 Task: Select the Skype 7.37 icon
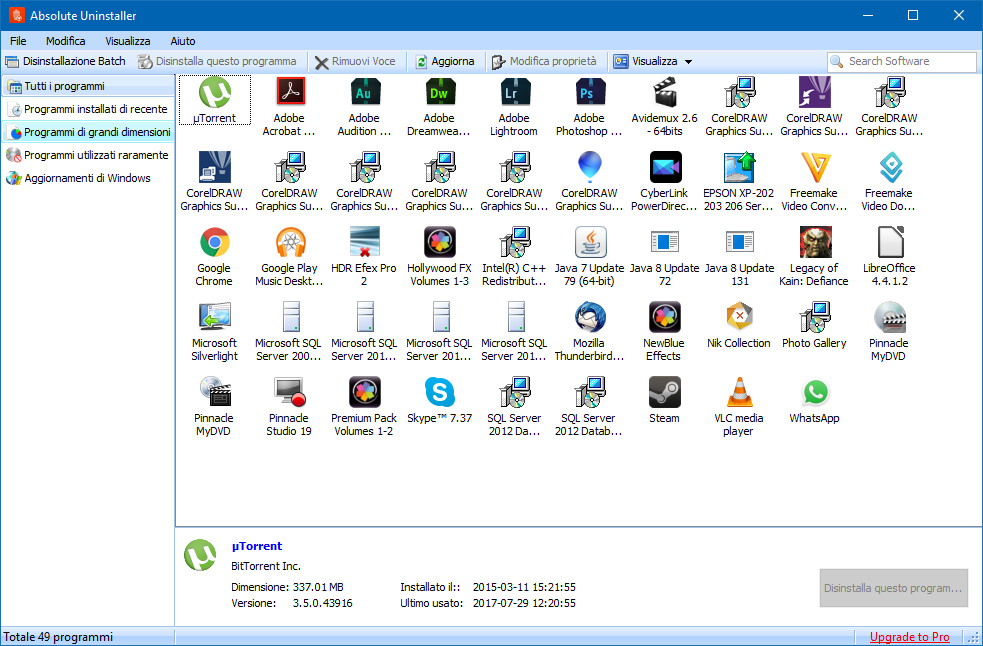(439, 392)
